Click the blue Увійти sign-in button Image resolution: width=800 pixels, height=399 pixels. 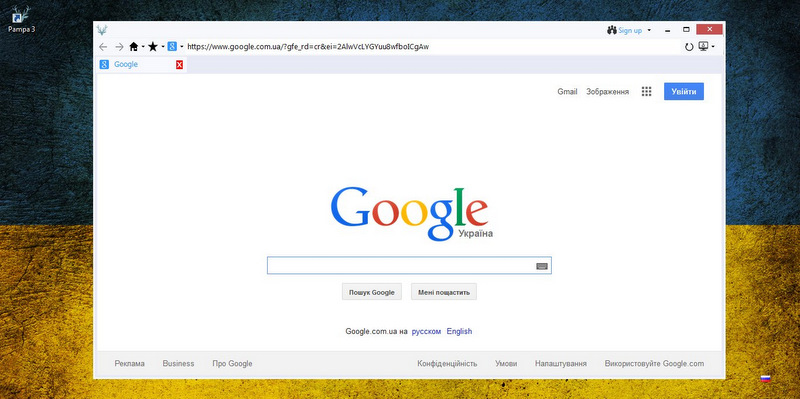684,91
